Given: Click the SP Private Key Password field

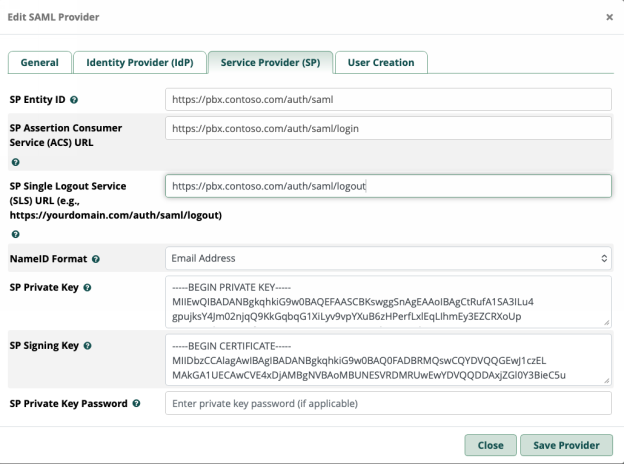Looking at the screenshot, I should [388, 403].
